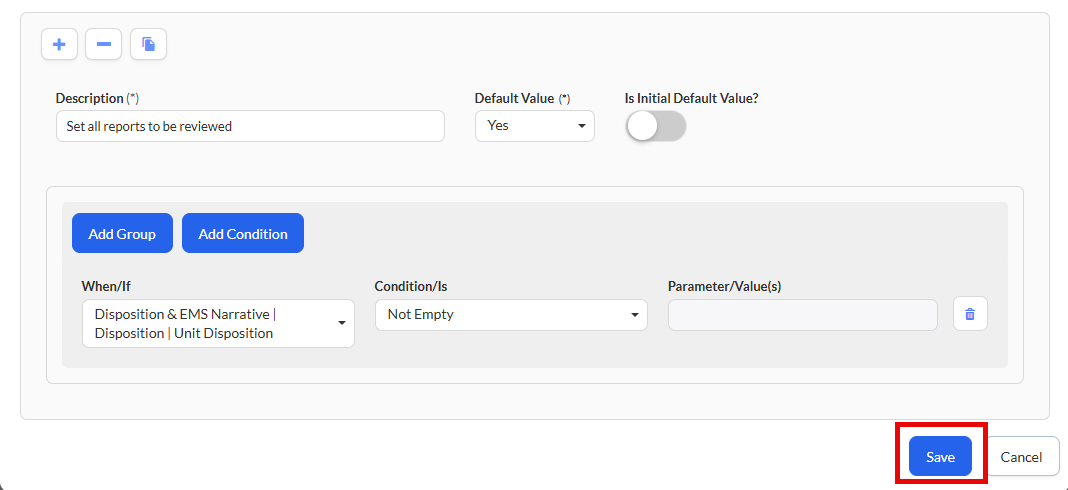Click the Description field label
The width and height of the screenshot is (1068, 490).
pyautogui.click(x=89, y=99)
